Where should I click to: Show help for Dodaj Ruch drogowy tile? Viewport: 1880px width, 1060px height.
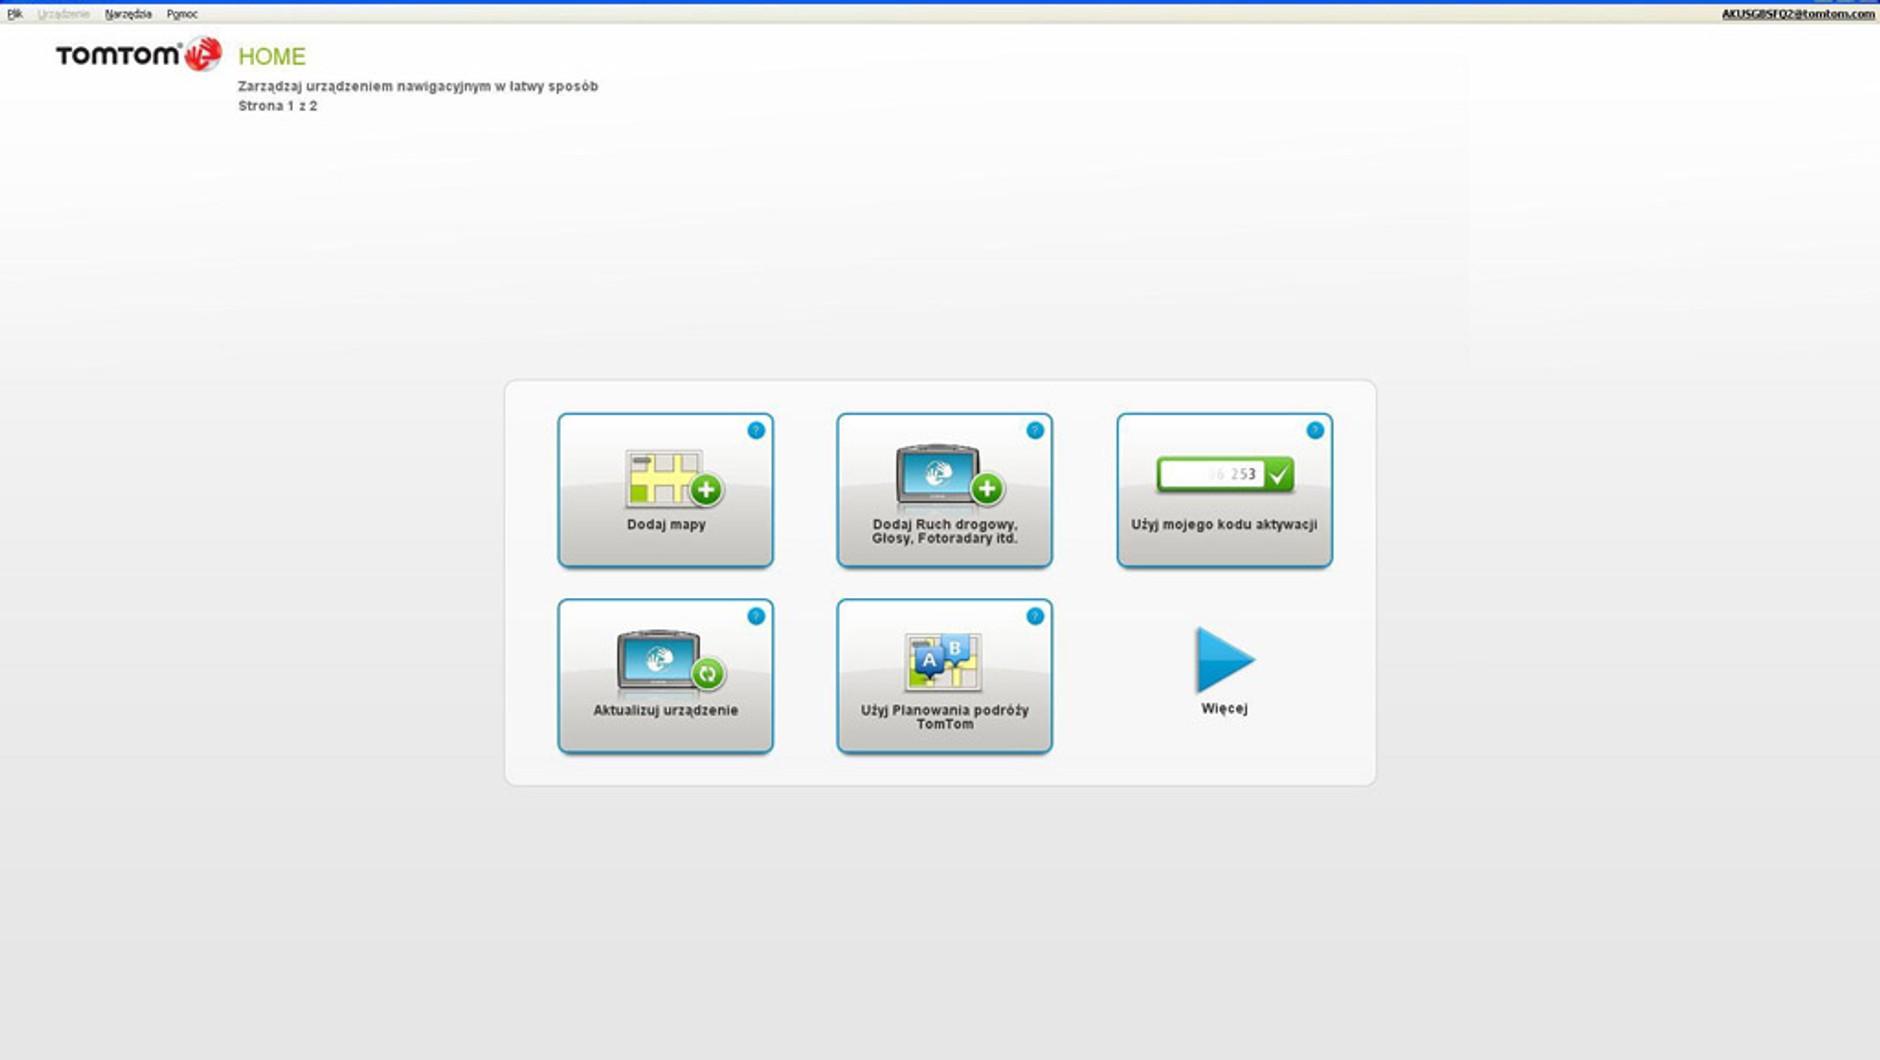point(1035,430)
